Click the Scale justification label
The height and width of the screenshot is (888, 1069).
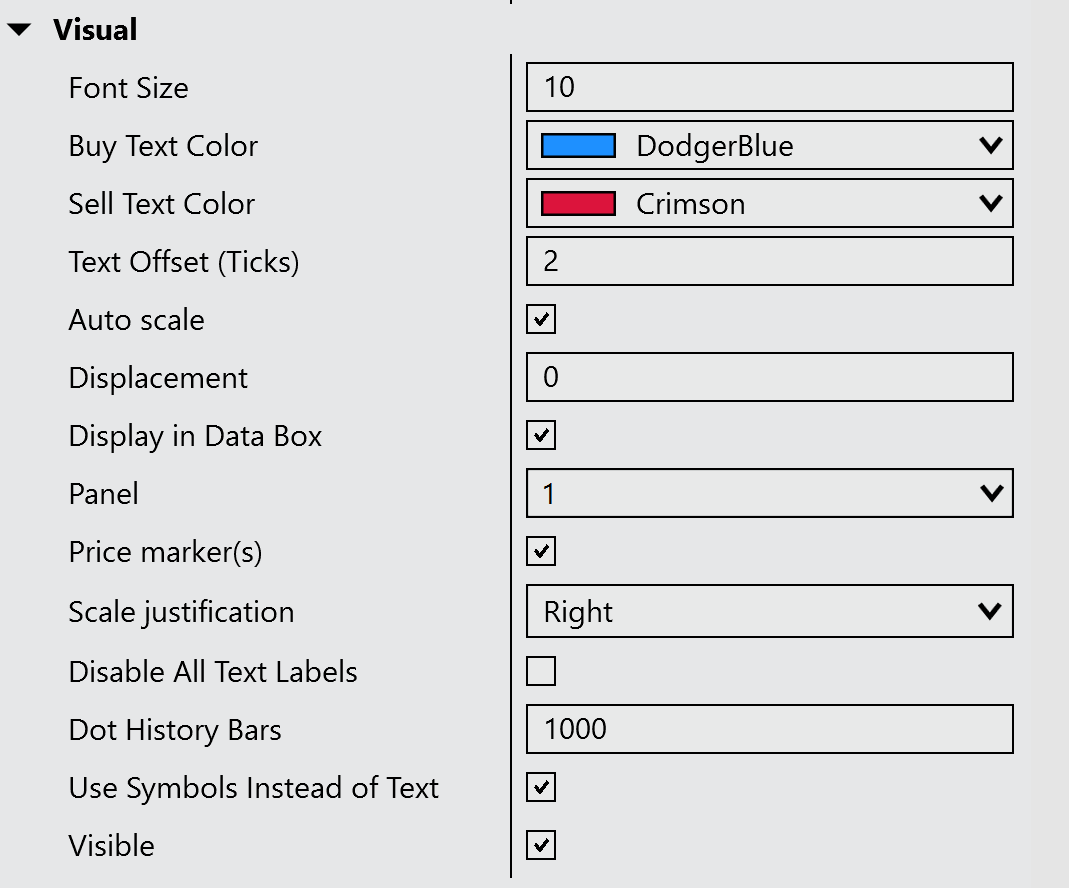tap(181, 612)
